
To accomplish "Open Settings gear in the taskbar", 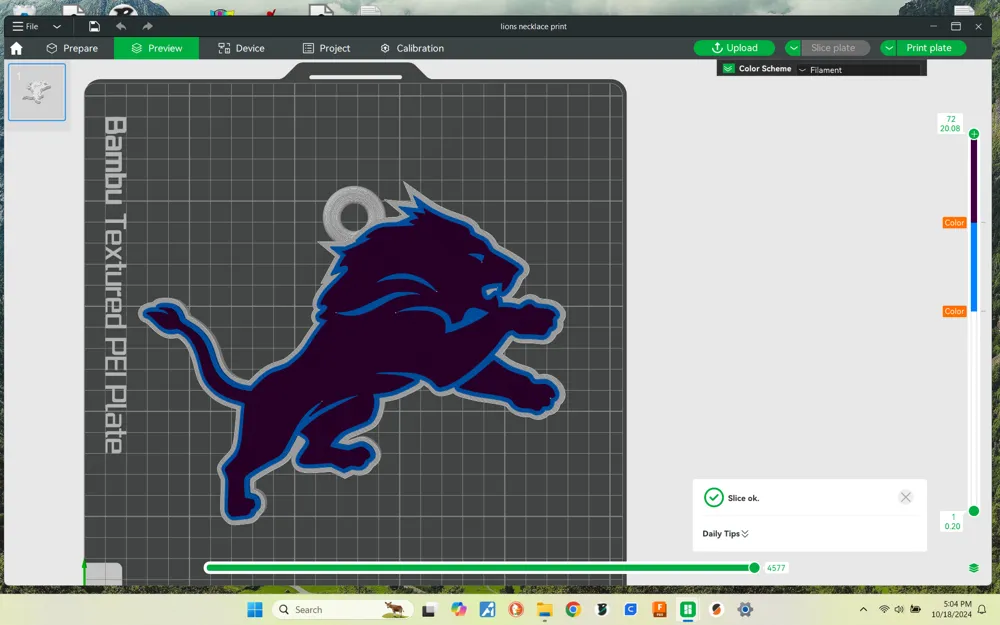I will coord(745,610).
